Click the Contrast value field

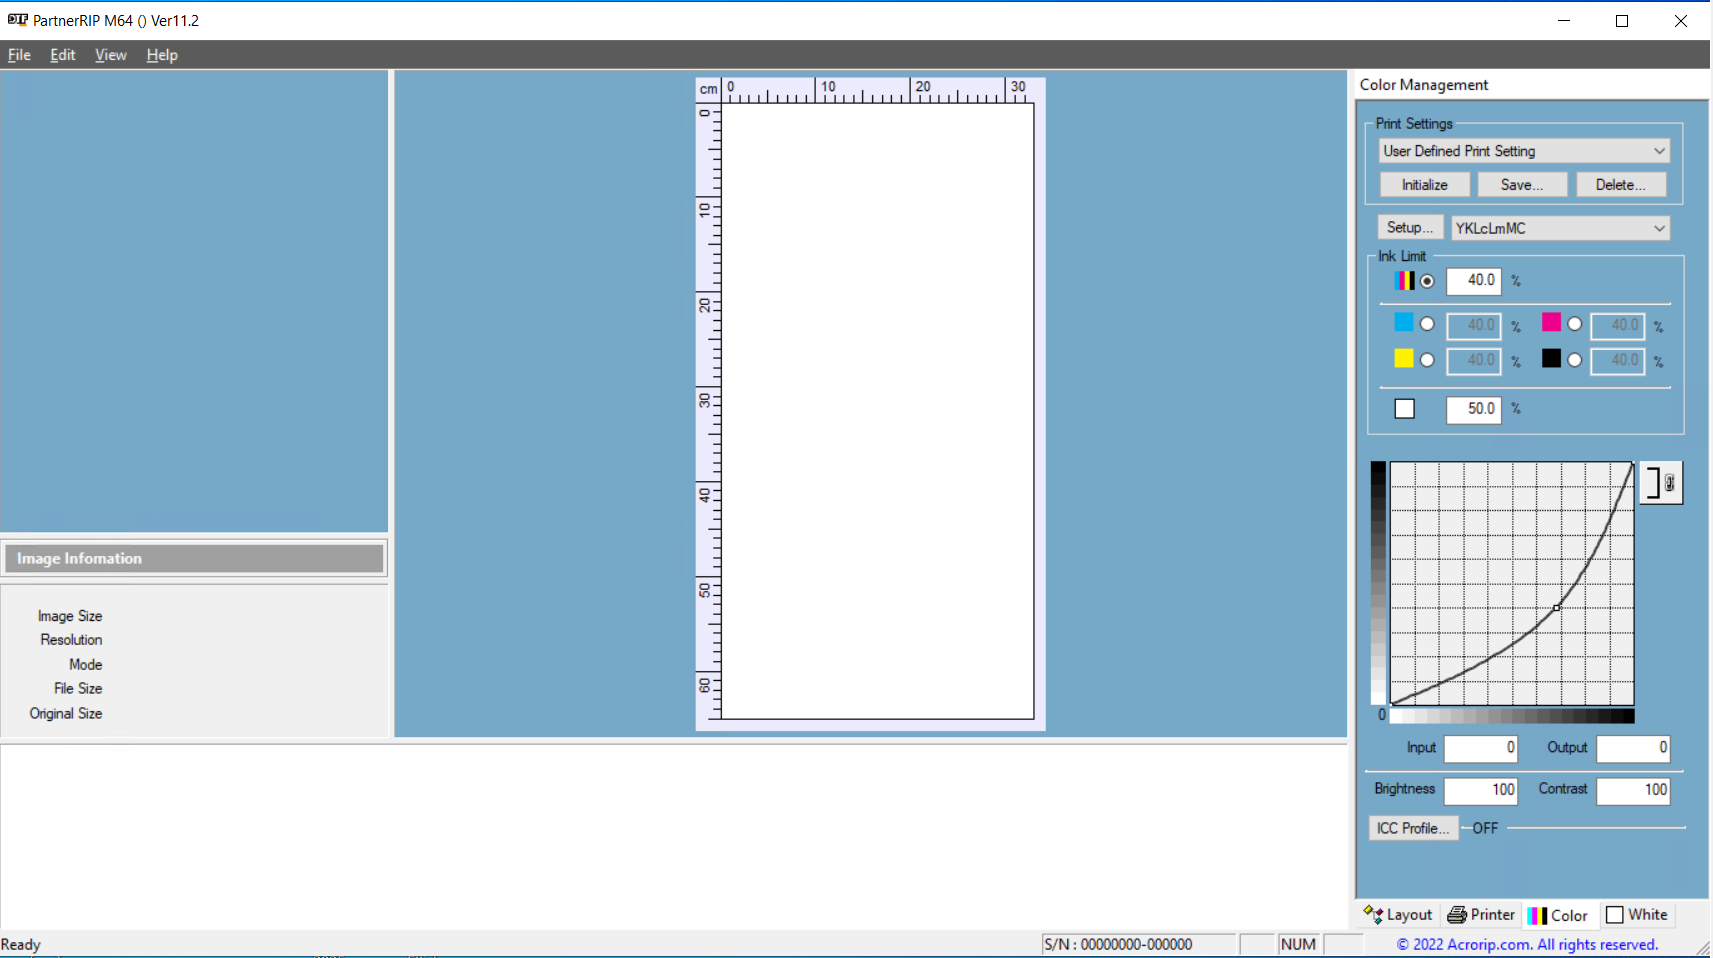point(1633,790)
